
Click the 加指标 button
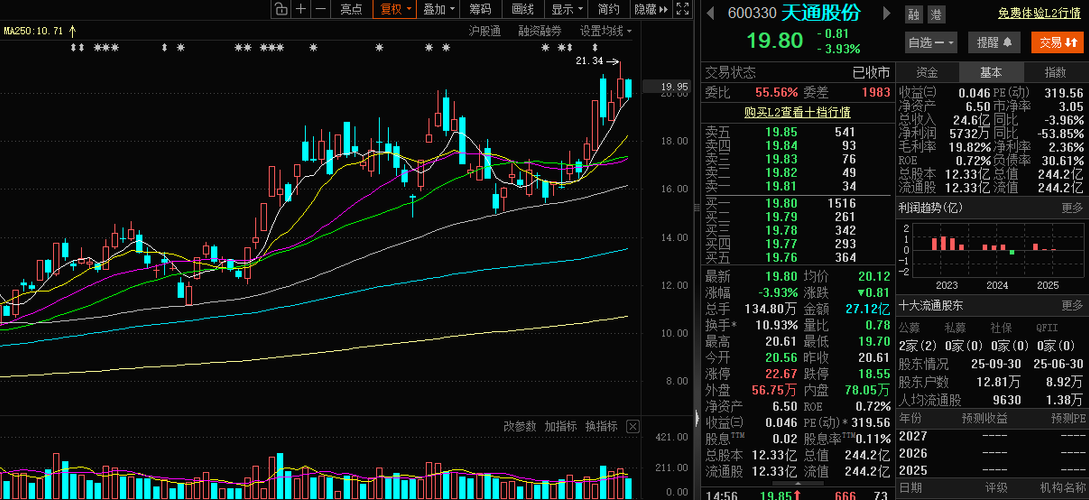coord(560,426)
